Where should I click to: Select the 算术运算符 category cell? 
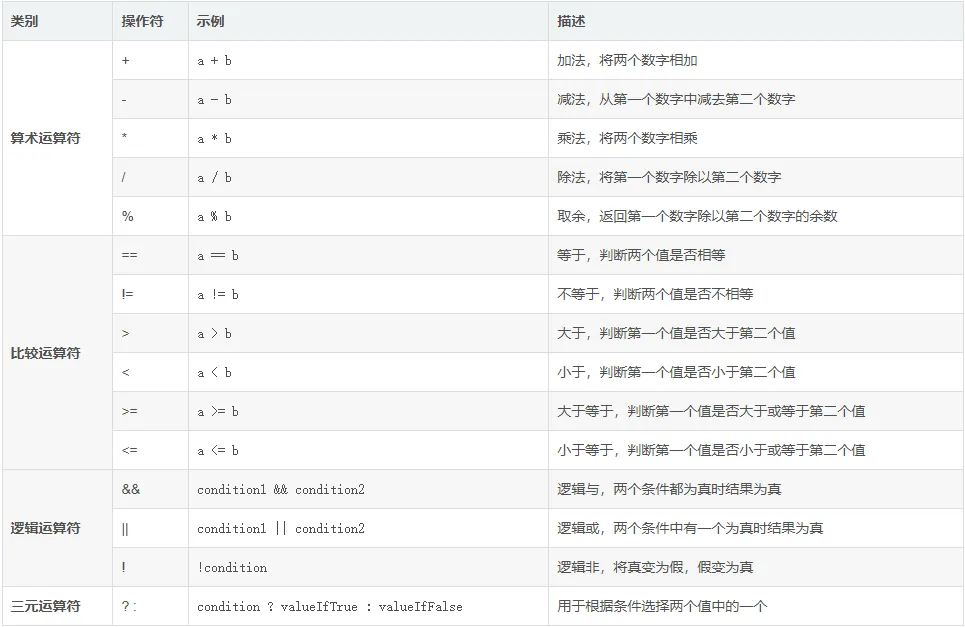point(45,138)
